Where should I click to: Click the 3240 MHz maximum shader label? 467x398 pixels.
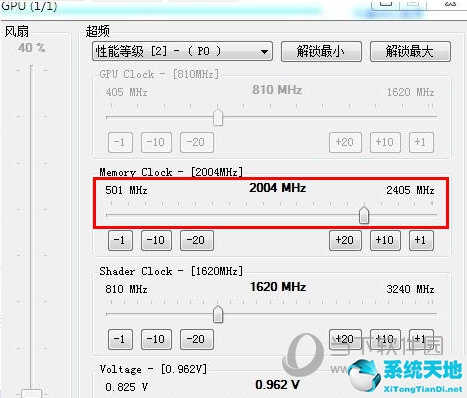click(x=410, y=289)
